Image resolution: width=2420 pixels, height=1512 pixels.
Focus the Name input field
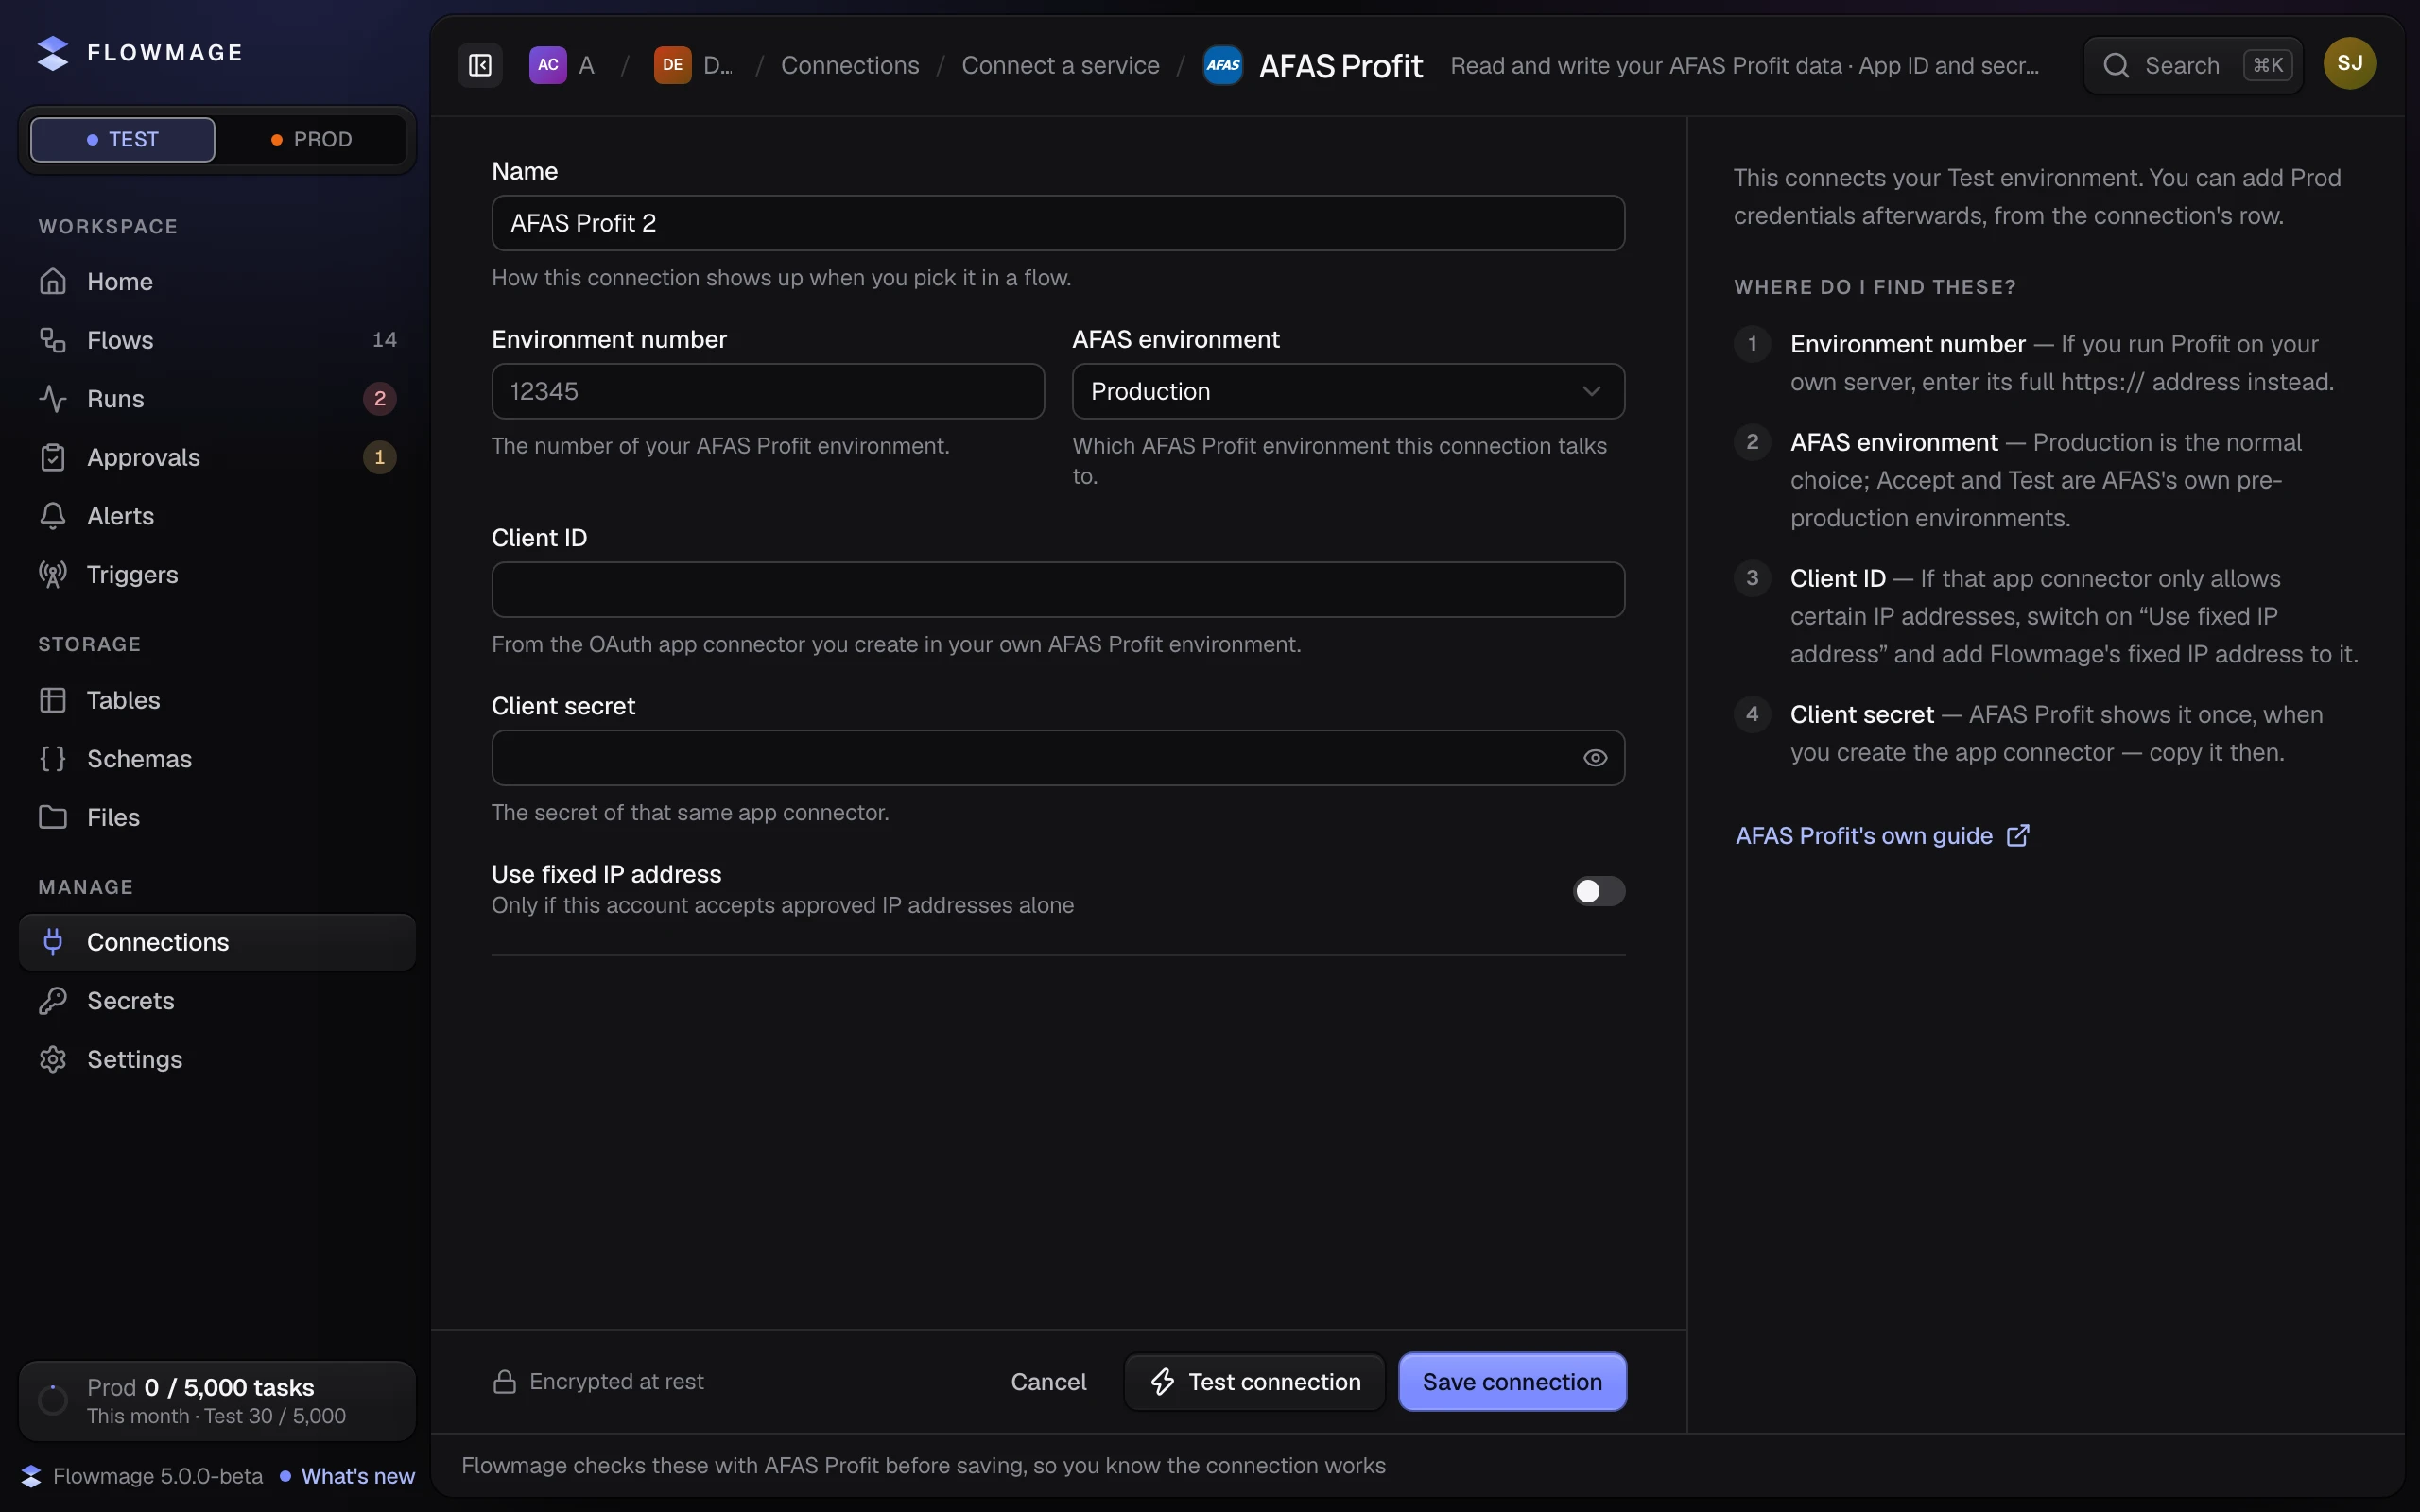(x=1058, y=223)
